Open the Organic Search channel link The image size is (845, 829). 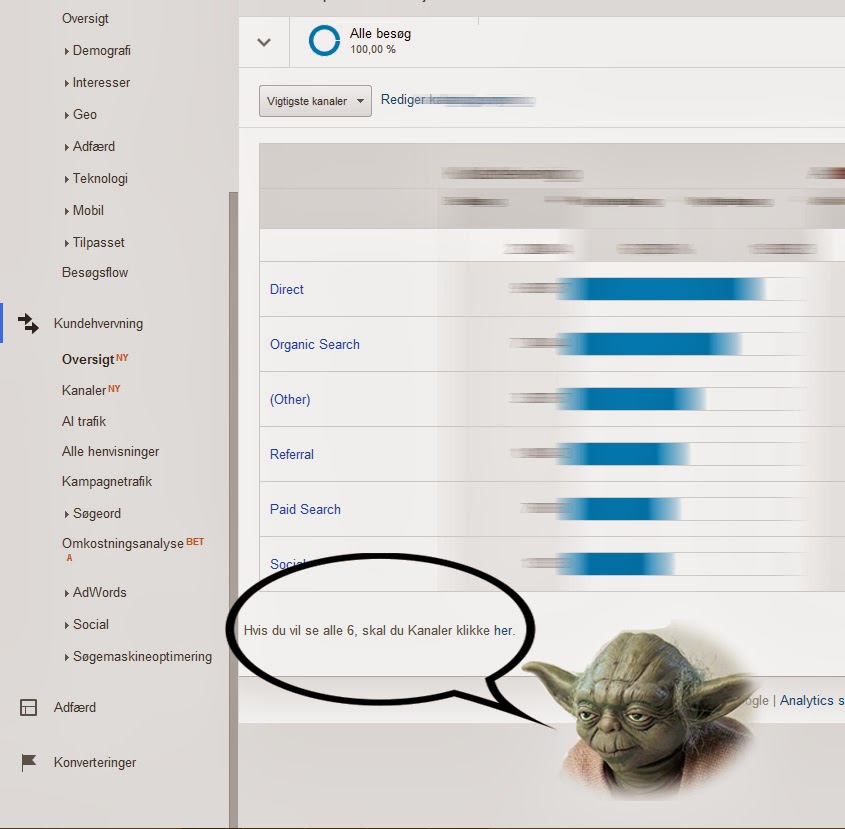click(x=315, y=344)
